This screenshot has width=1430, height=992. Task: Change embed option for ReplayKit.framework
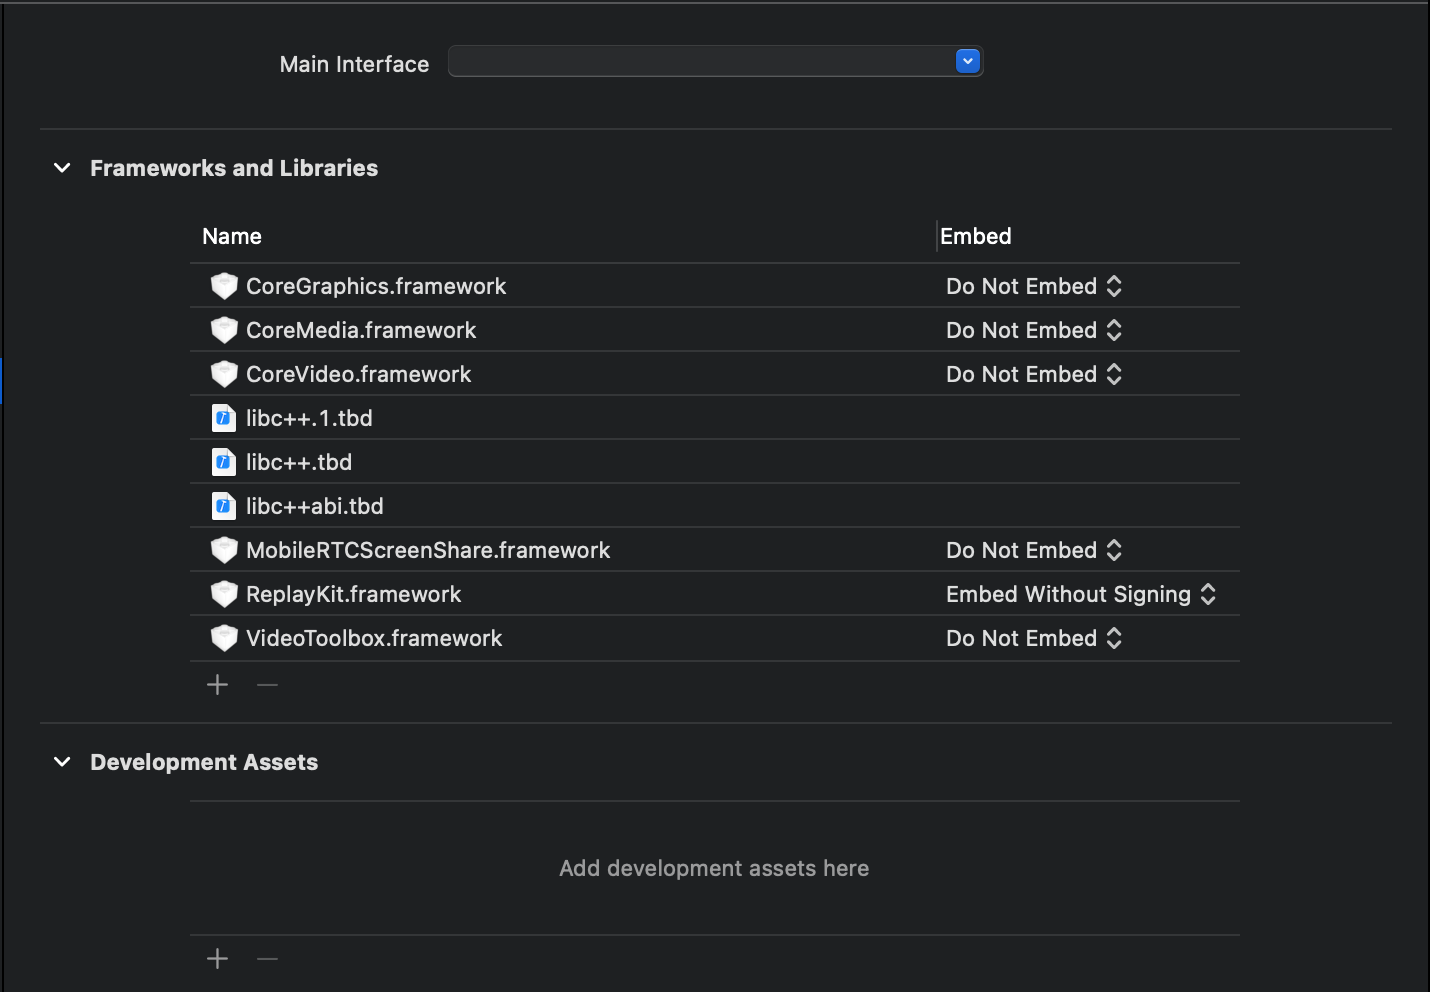tap(1080, 594)
